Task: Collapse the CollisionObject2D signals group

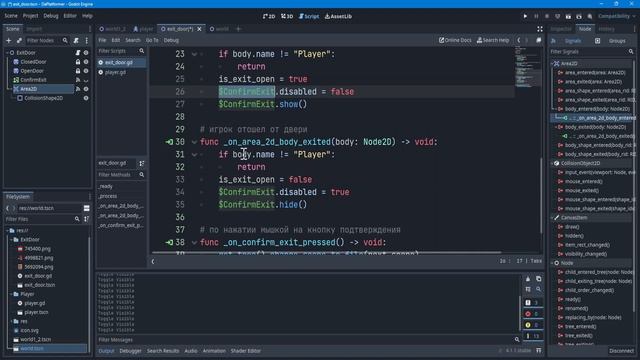Action: [552, 163]
